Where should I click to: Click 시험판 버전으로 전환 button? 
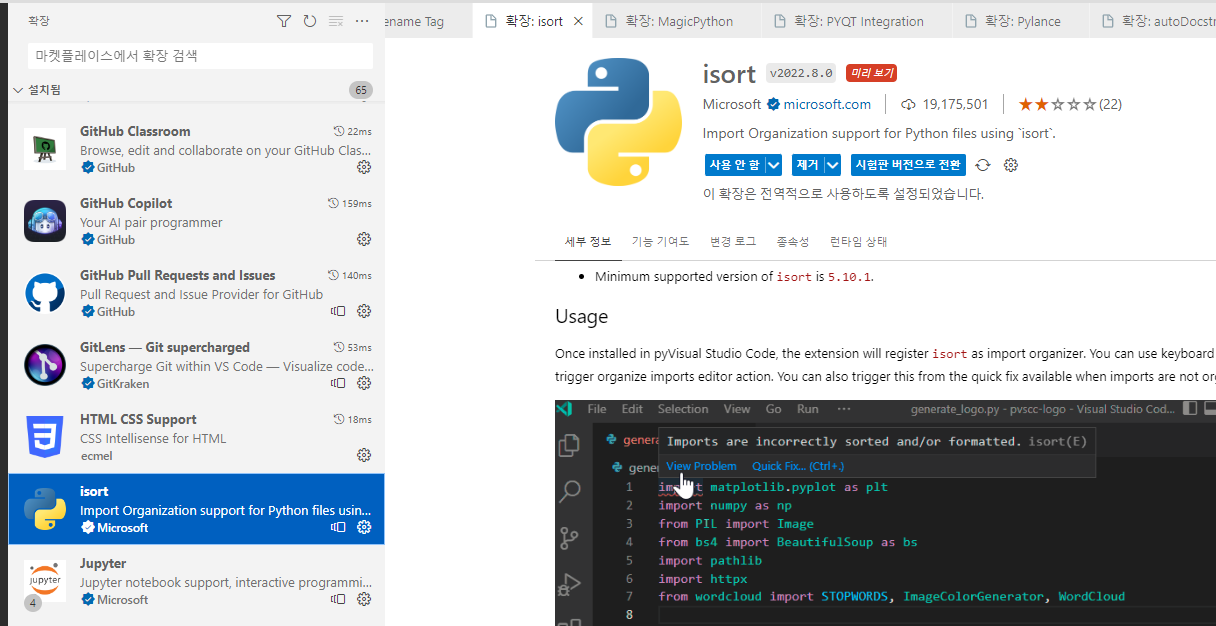pyautogui.click(x=908, y=165)
